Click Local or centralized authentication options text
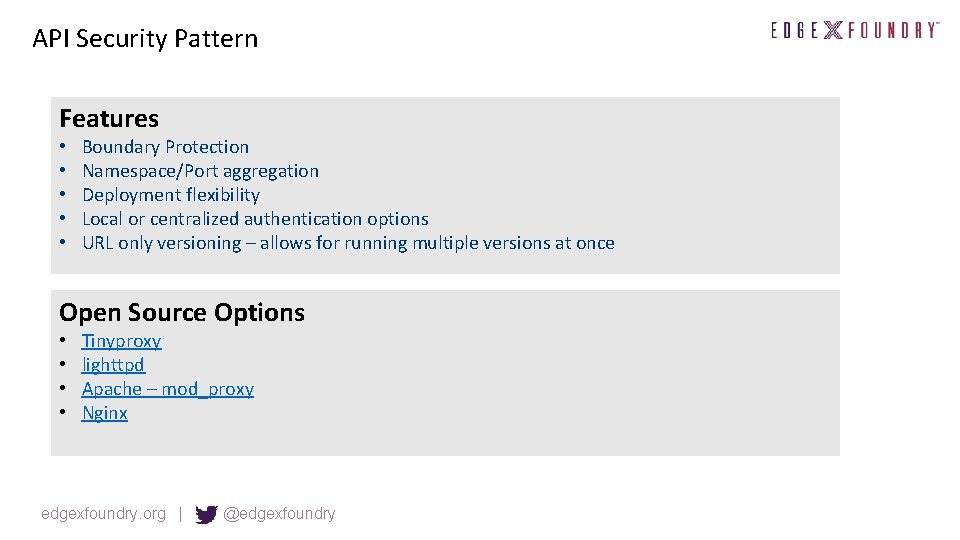Viewport: 960px width, 540px height. click(255, 219)
